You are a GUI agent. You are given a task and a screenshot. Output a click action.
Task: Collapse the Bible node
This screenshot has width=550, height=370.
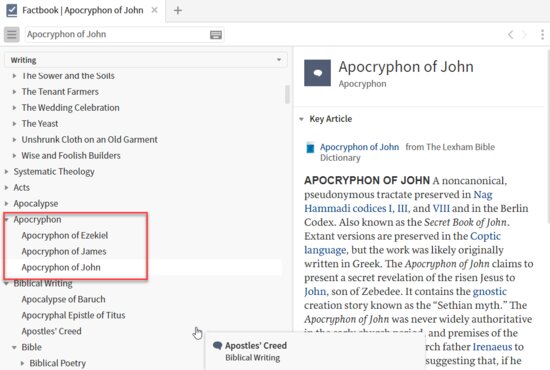point(14,347)
